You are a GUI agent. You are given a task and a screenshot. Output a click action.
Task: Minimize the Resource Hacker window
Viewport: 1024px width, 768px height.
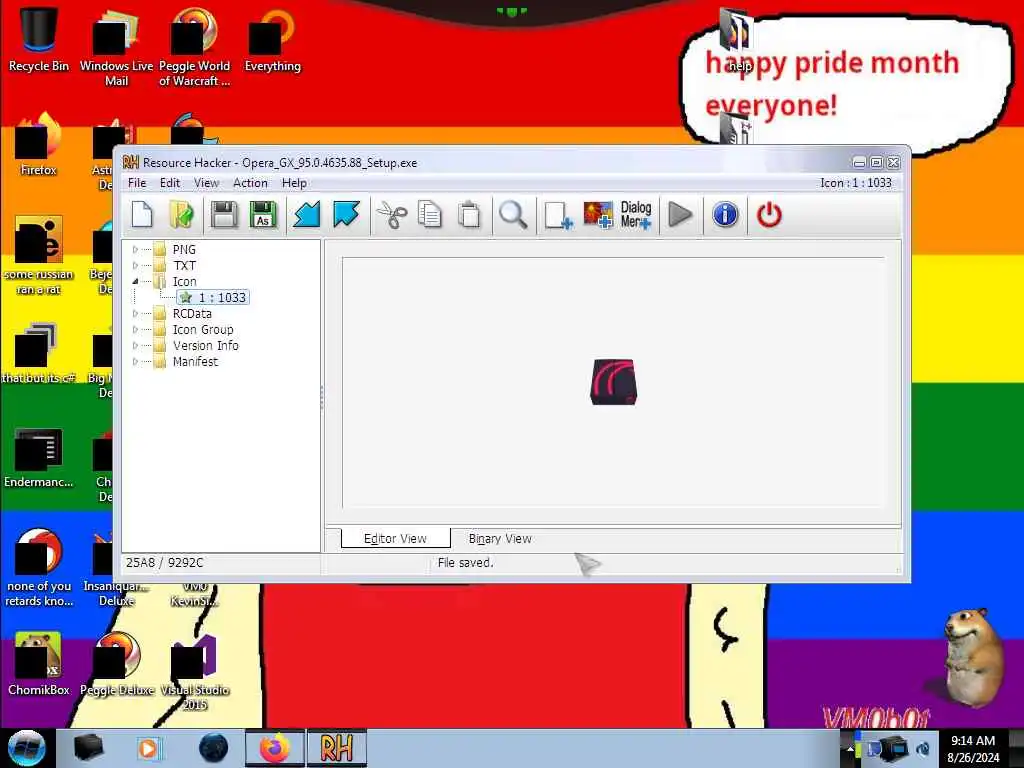pyautogui.click(x=859, y=163)
